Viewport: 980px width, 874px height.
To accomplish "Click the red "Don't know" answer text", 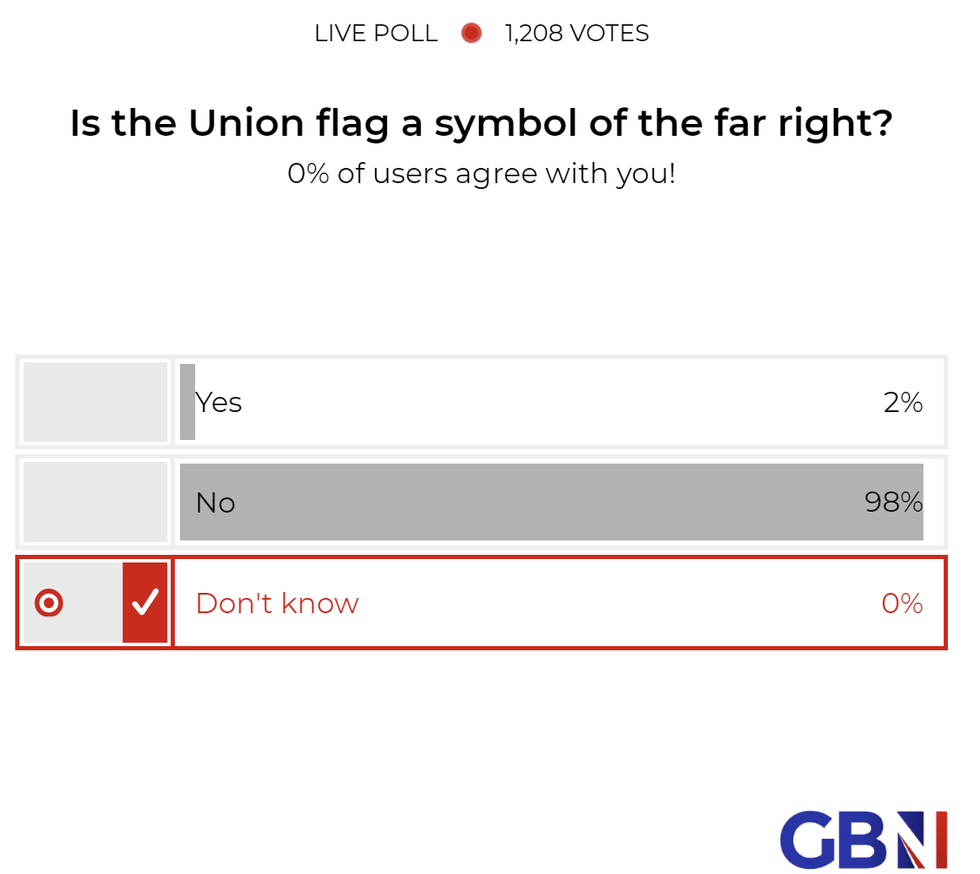I will click(277, 603).
